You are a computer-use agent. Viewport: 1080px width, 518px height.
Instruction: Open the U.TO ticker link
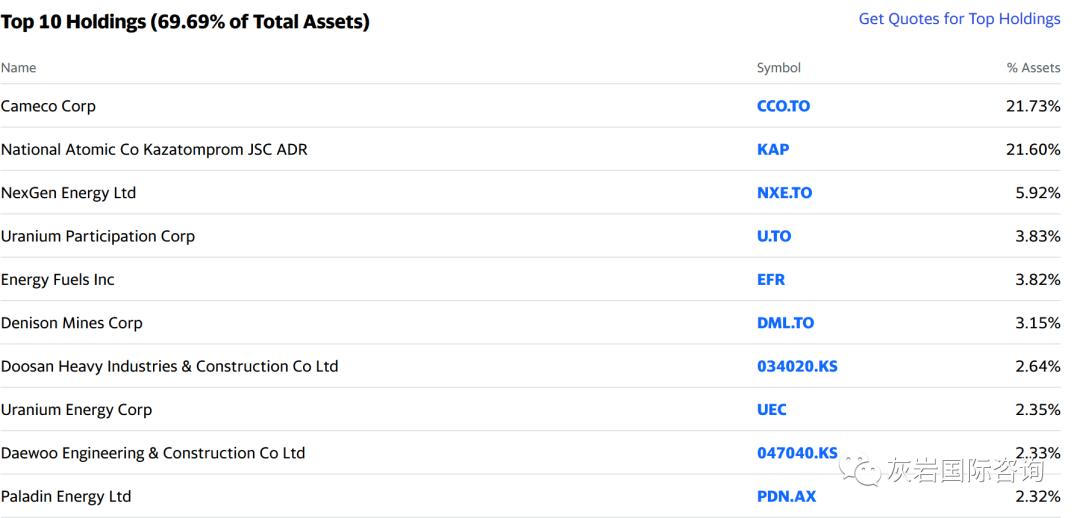tap(774, 236)
